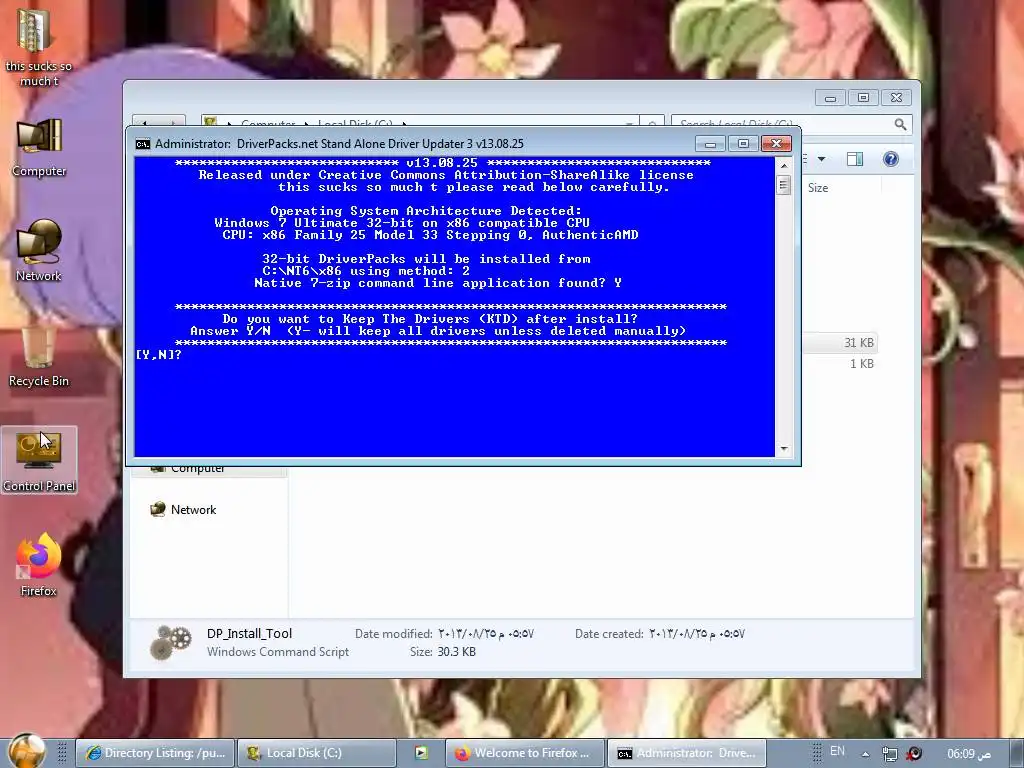Click the Show desktop button

tap(1016, 753)
